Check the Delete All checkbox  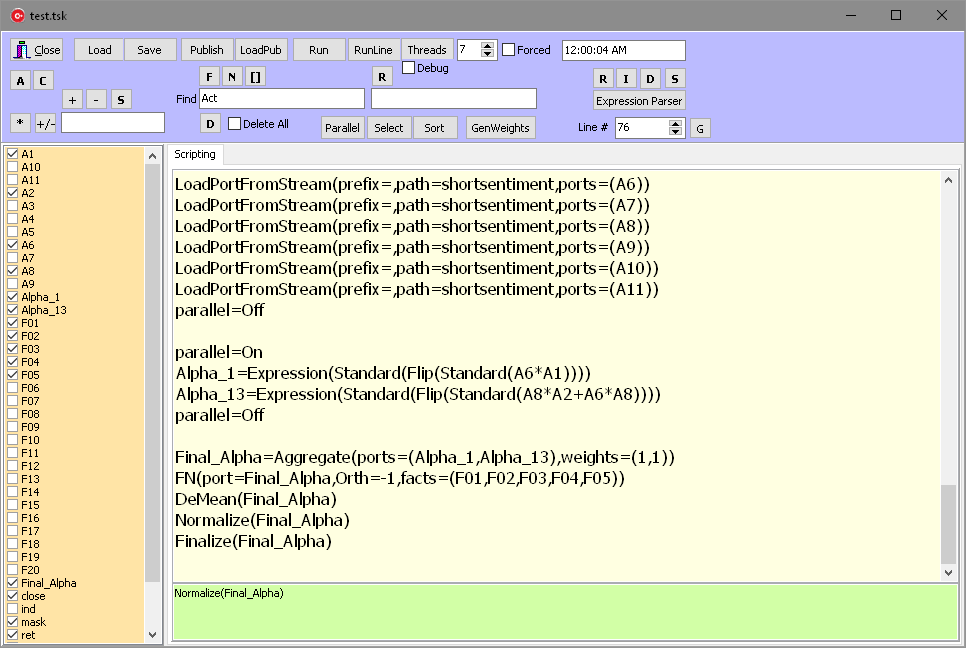234,124
